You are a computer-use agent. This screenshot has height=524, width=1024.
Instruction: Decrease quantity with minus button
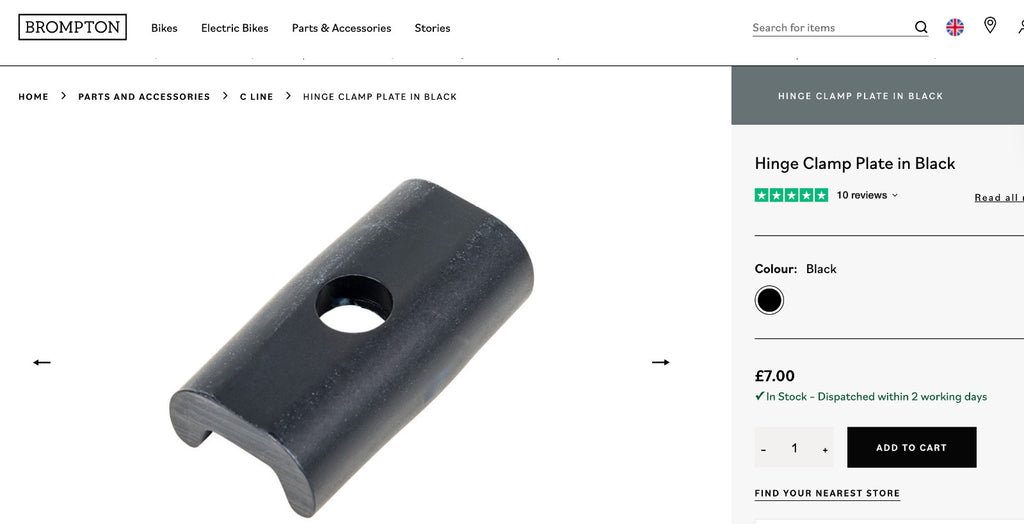tap(763, 450)
